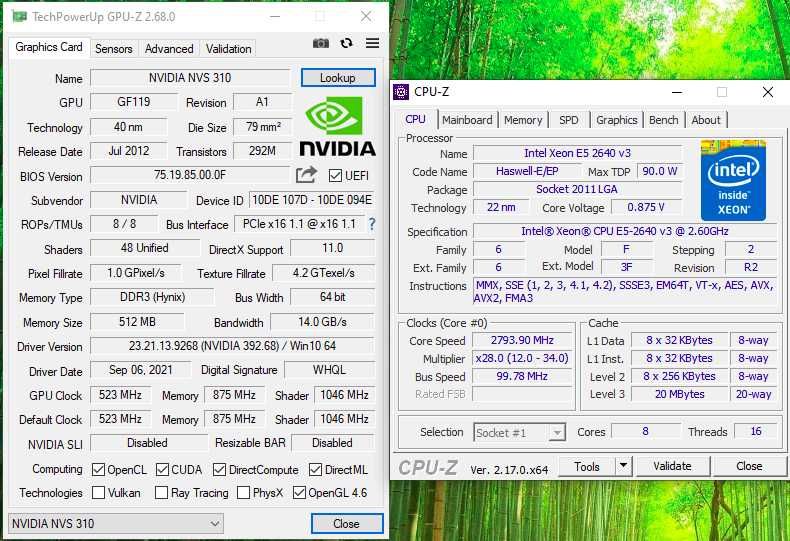Click the CPU name Intel Xeon E5 2640 v3
The image size is (790, 541).
point(577,153)
